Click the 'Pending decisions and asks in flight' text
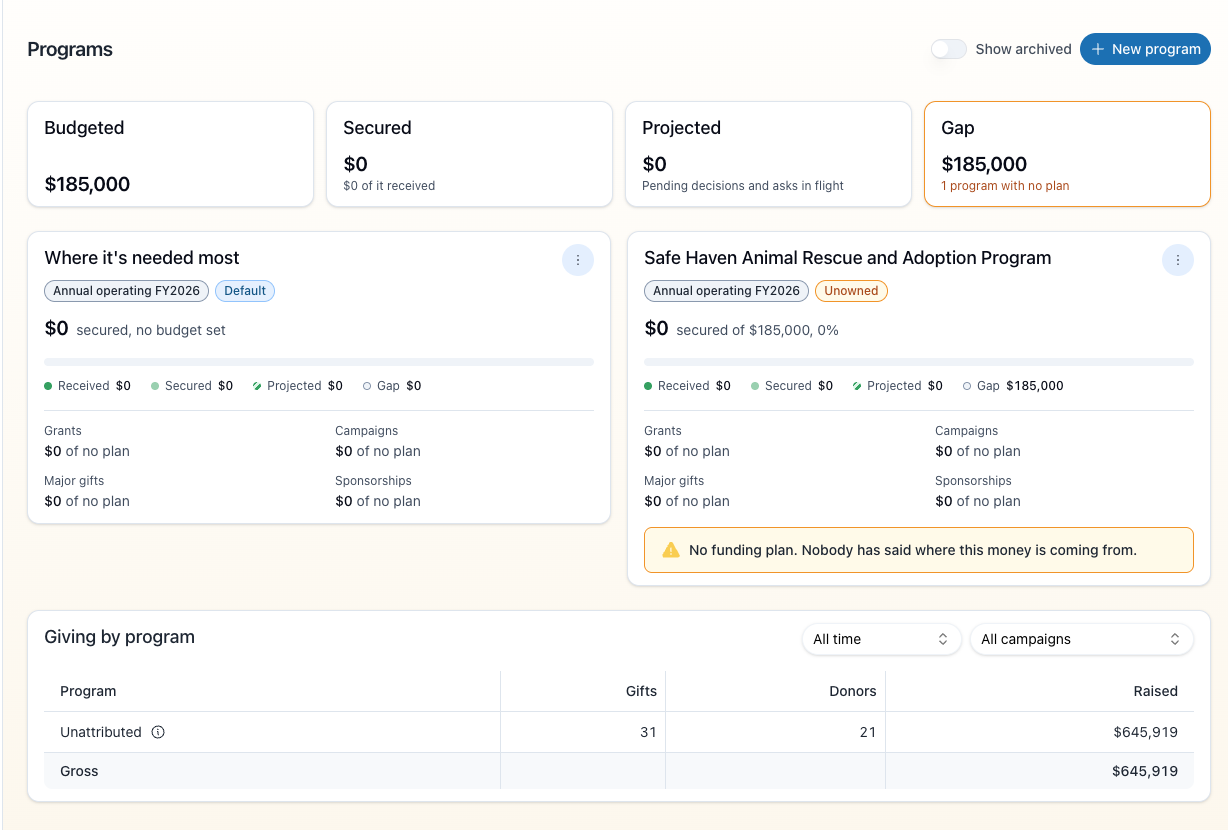The width and height of the screenshot is (1228, 830). [x=743, y=186]
